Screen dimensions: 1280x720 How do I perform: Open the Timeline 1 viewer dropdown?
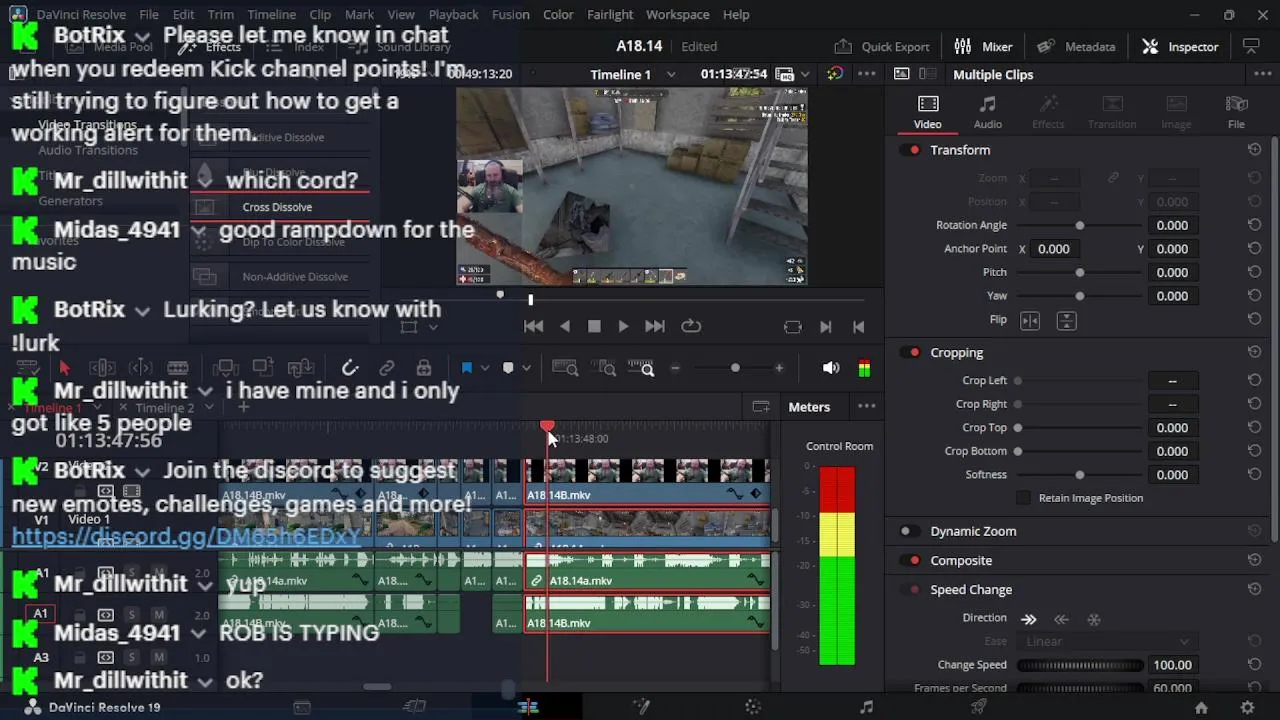tap(671, 74)
